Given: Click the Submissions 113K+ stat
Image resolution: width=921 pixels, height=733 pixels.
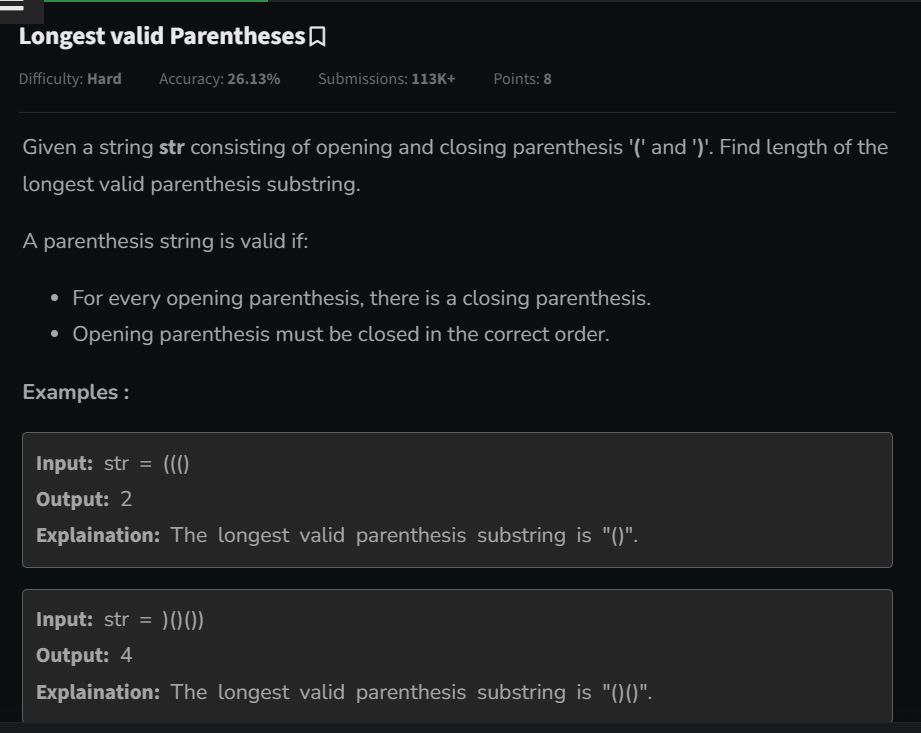Looking at the screenshot, I should coord(386,79).
